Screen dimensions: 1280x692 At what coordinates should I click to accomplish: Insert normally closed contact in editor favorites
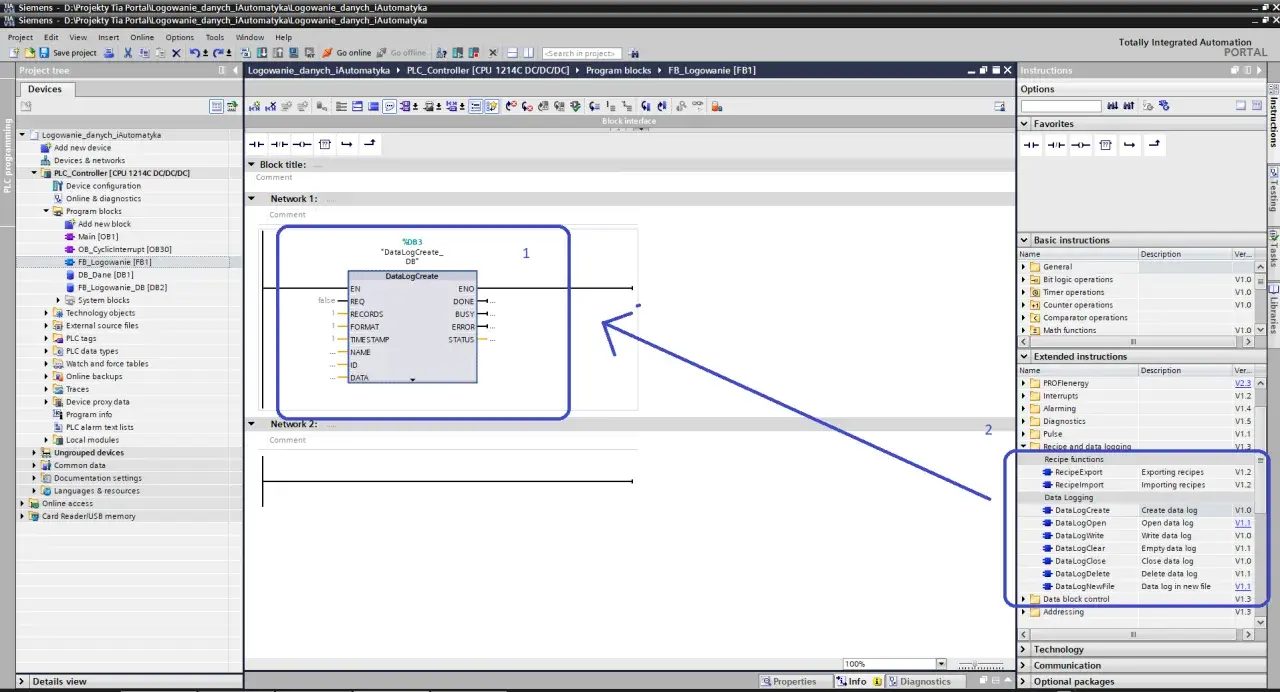pyautogui.click(x=279, y=144)
